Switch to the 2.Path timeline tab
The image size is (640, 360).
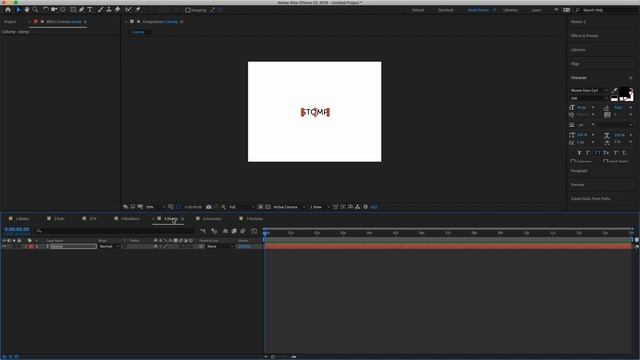[x=59, y=219]
